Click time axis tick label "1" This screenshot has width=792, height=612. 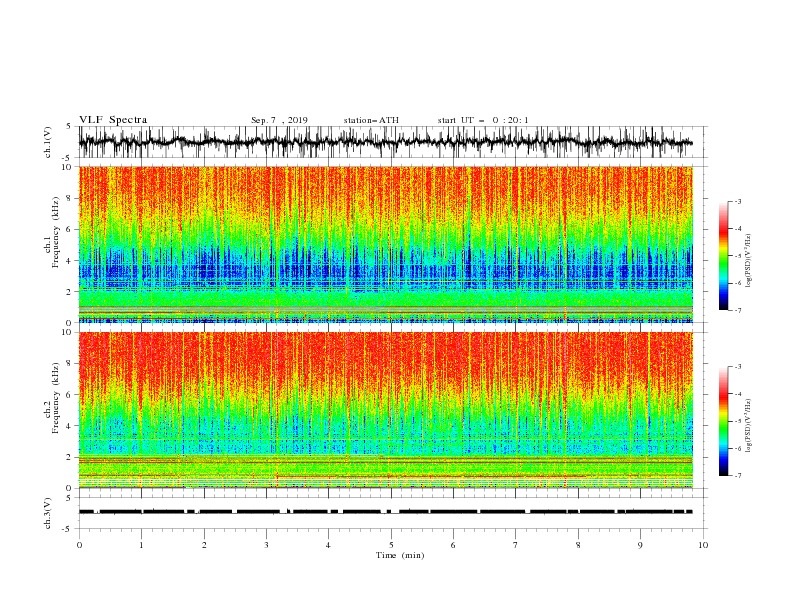coord(141,545)
